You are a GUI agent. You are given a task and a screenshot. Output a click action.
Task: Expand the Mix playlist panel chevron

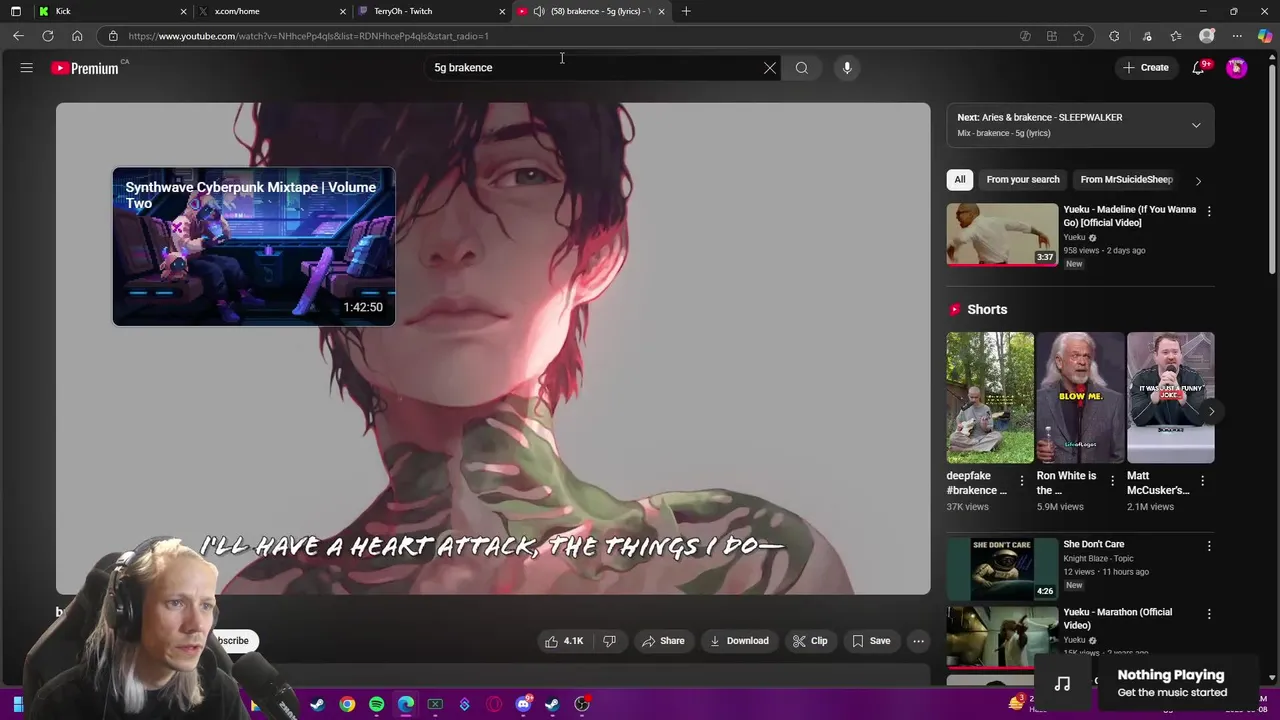click(1196, 125)
